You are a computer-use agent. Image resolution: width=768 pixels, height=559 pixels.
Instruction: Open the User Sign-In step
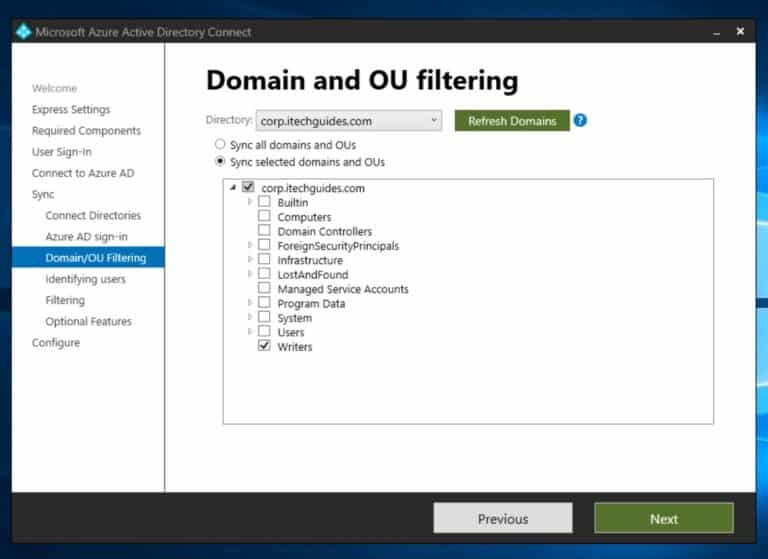[62, 152]
